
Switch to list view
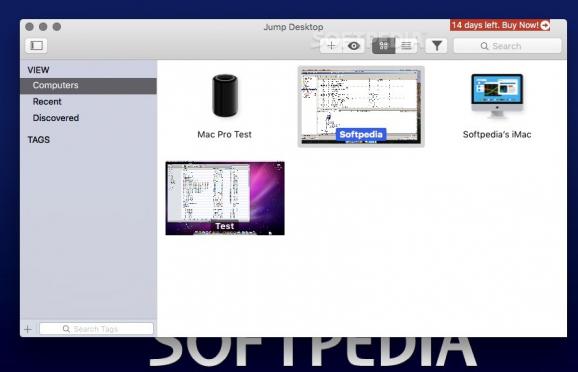[406, 46]
